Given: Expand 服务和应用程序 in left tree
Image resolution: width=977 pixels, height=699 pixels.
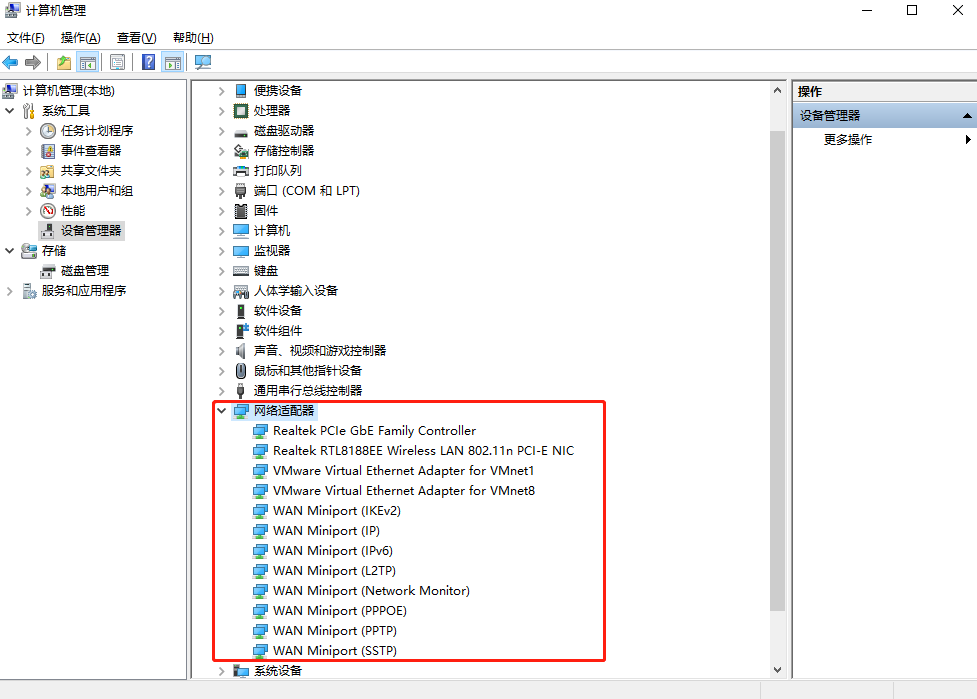Looking at the screenshot, I should coord(10,291).
